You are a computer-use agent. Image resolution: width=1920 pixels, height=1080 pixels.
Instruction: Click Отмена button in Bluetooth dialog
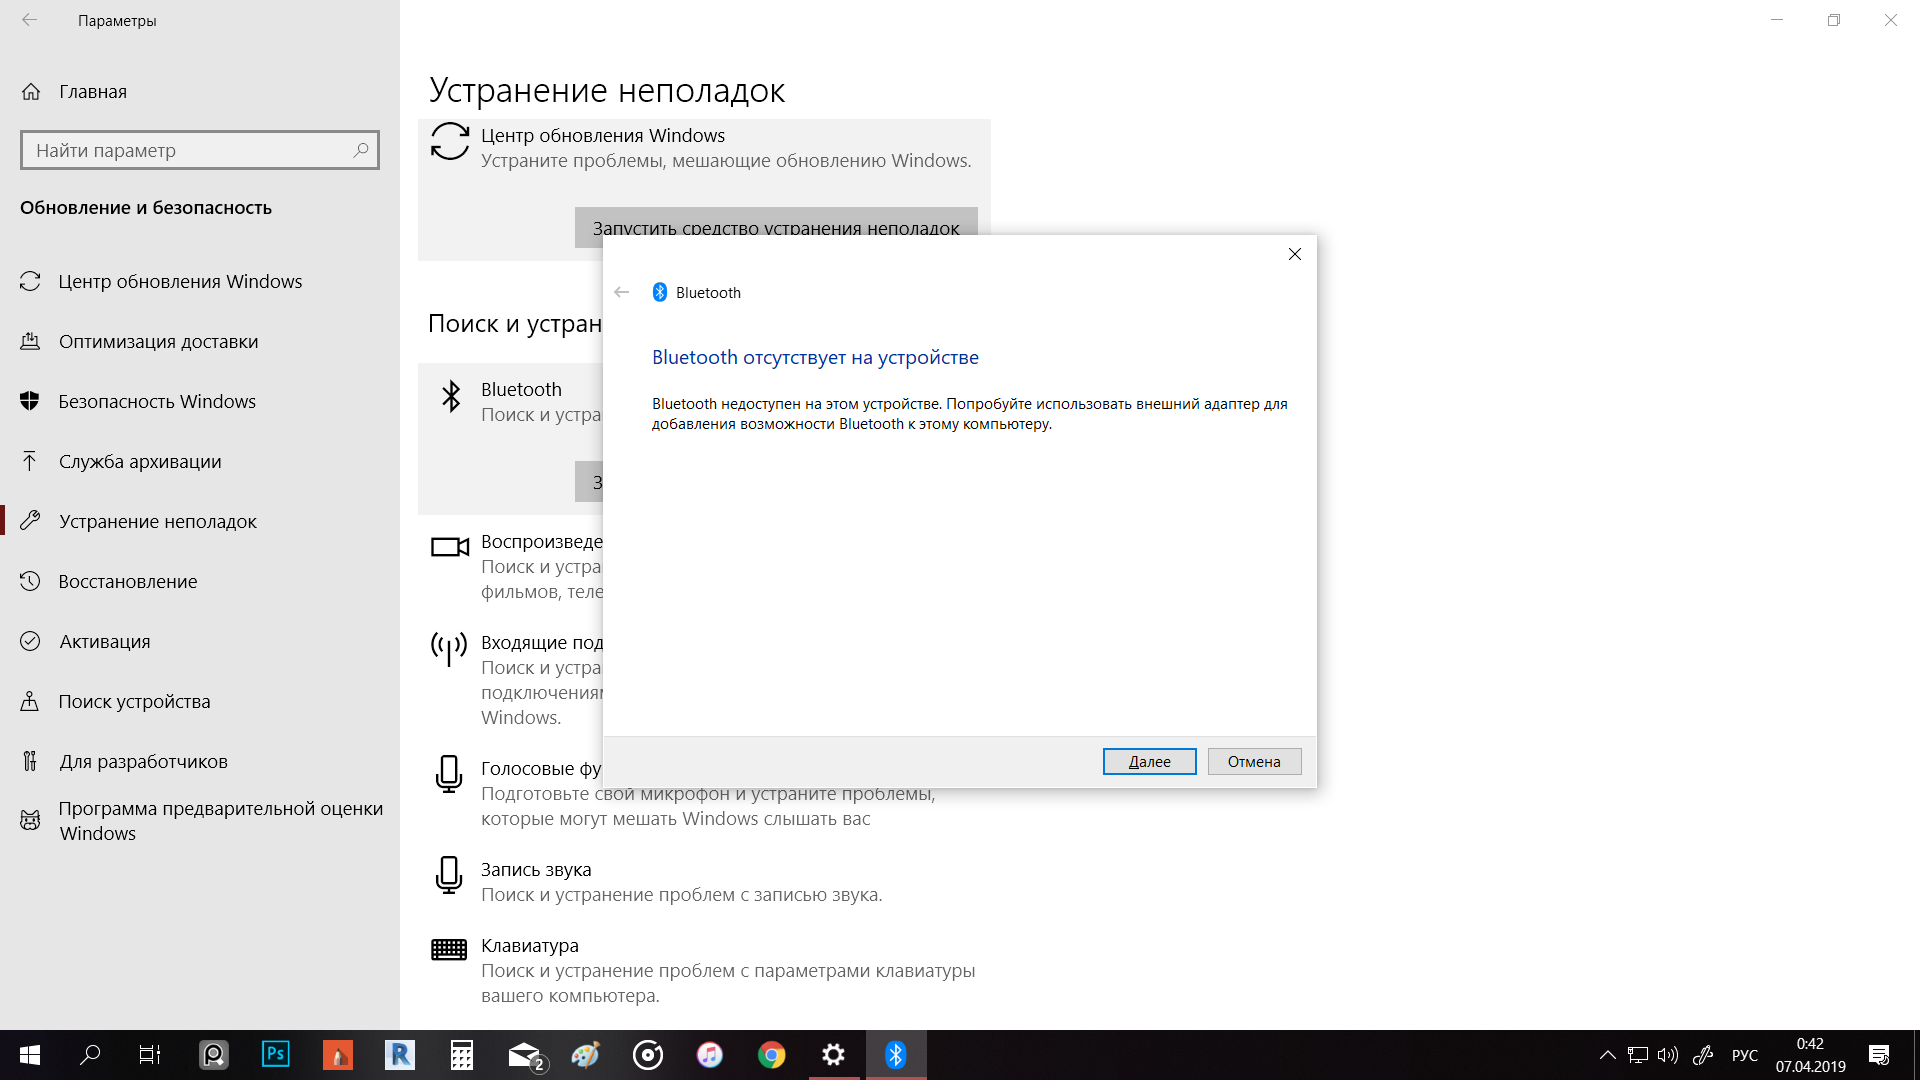(x=1254, y=761)
